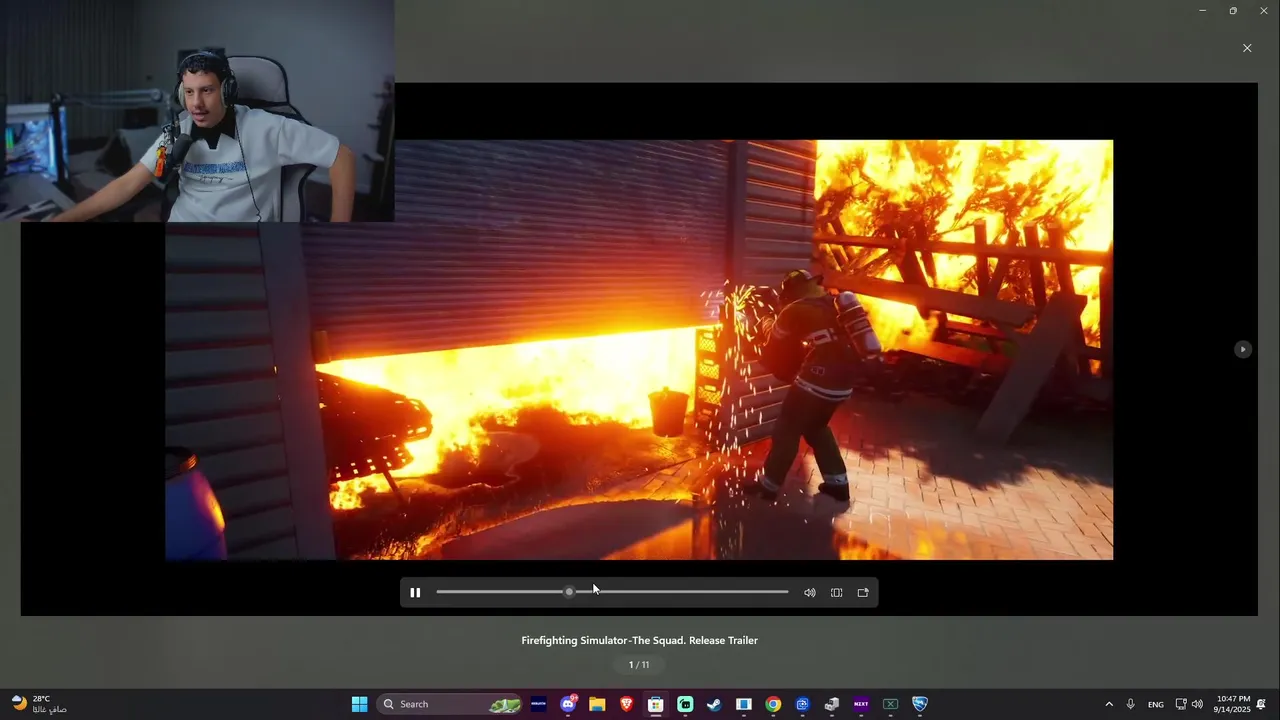1280x720 pixels.
Task: Open the blue round app after Chrome
Action: click(x=802, y=704)
